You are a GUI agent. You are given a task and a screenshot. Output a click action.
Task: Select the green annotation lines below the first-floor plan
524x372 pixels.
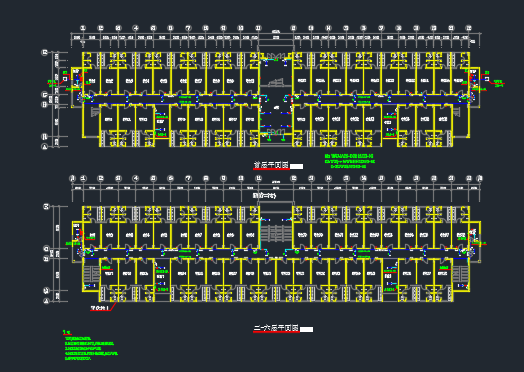(350, 161)
